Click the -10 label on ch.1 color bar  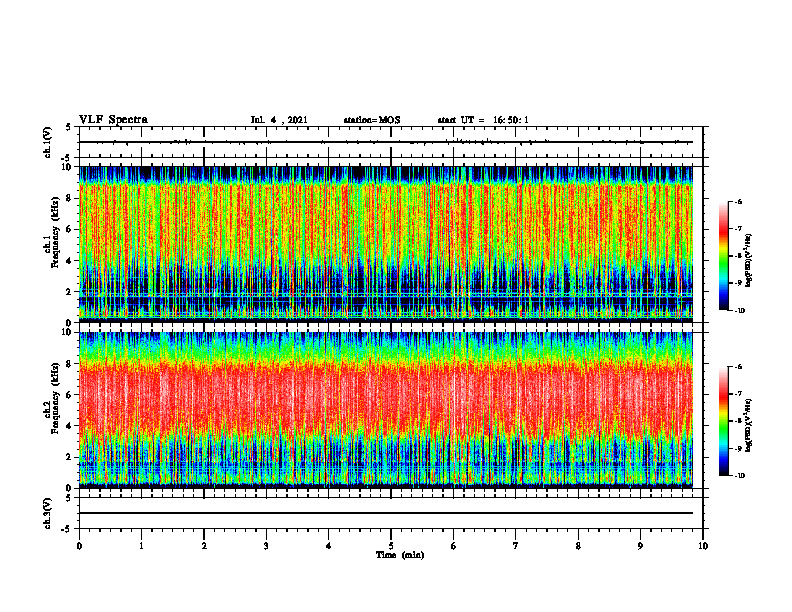(x=740, y=311)
